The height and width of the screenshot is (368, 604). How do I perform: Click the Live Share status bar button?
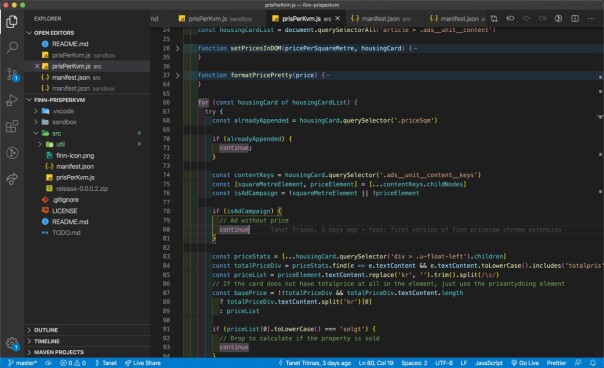point(143,363)
